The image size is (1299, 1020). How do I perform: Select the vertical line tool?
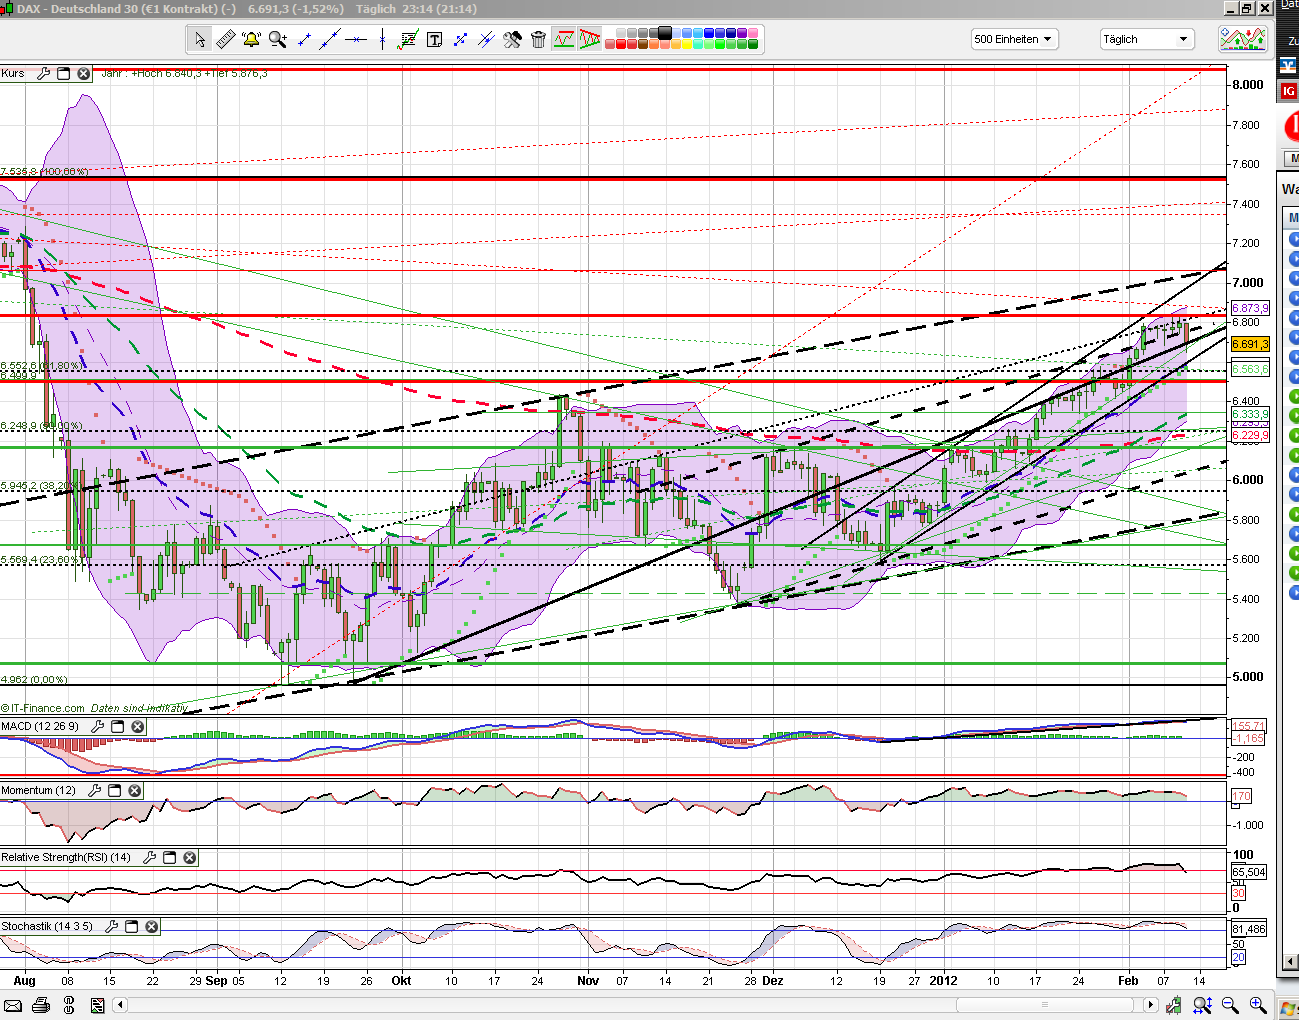click(382, 39)
